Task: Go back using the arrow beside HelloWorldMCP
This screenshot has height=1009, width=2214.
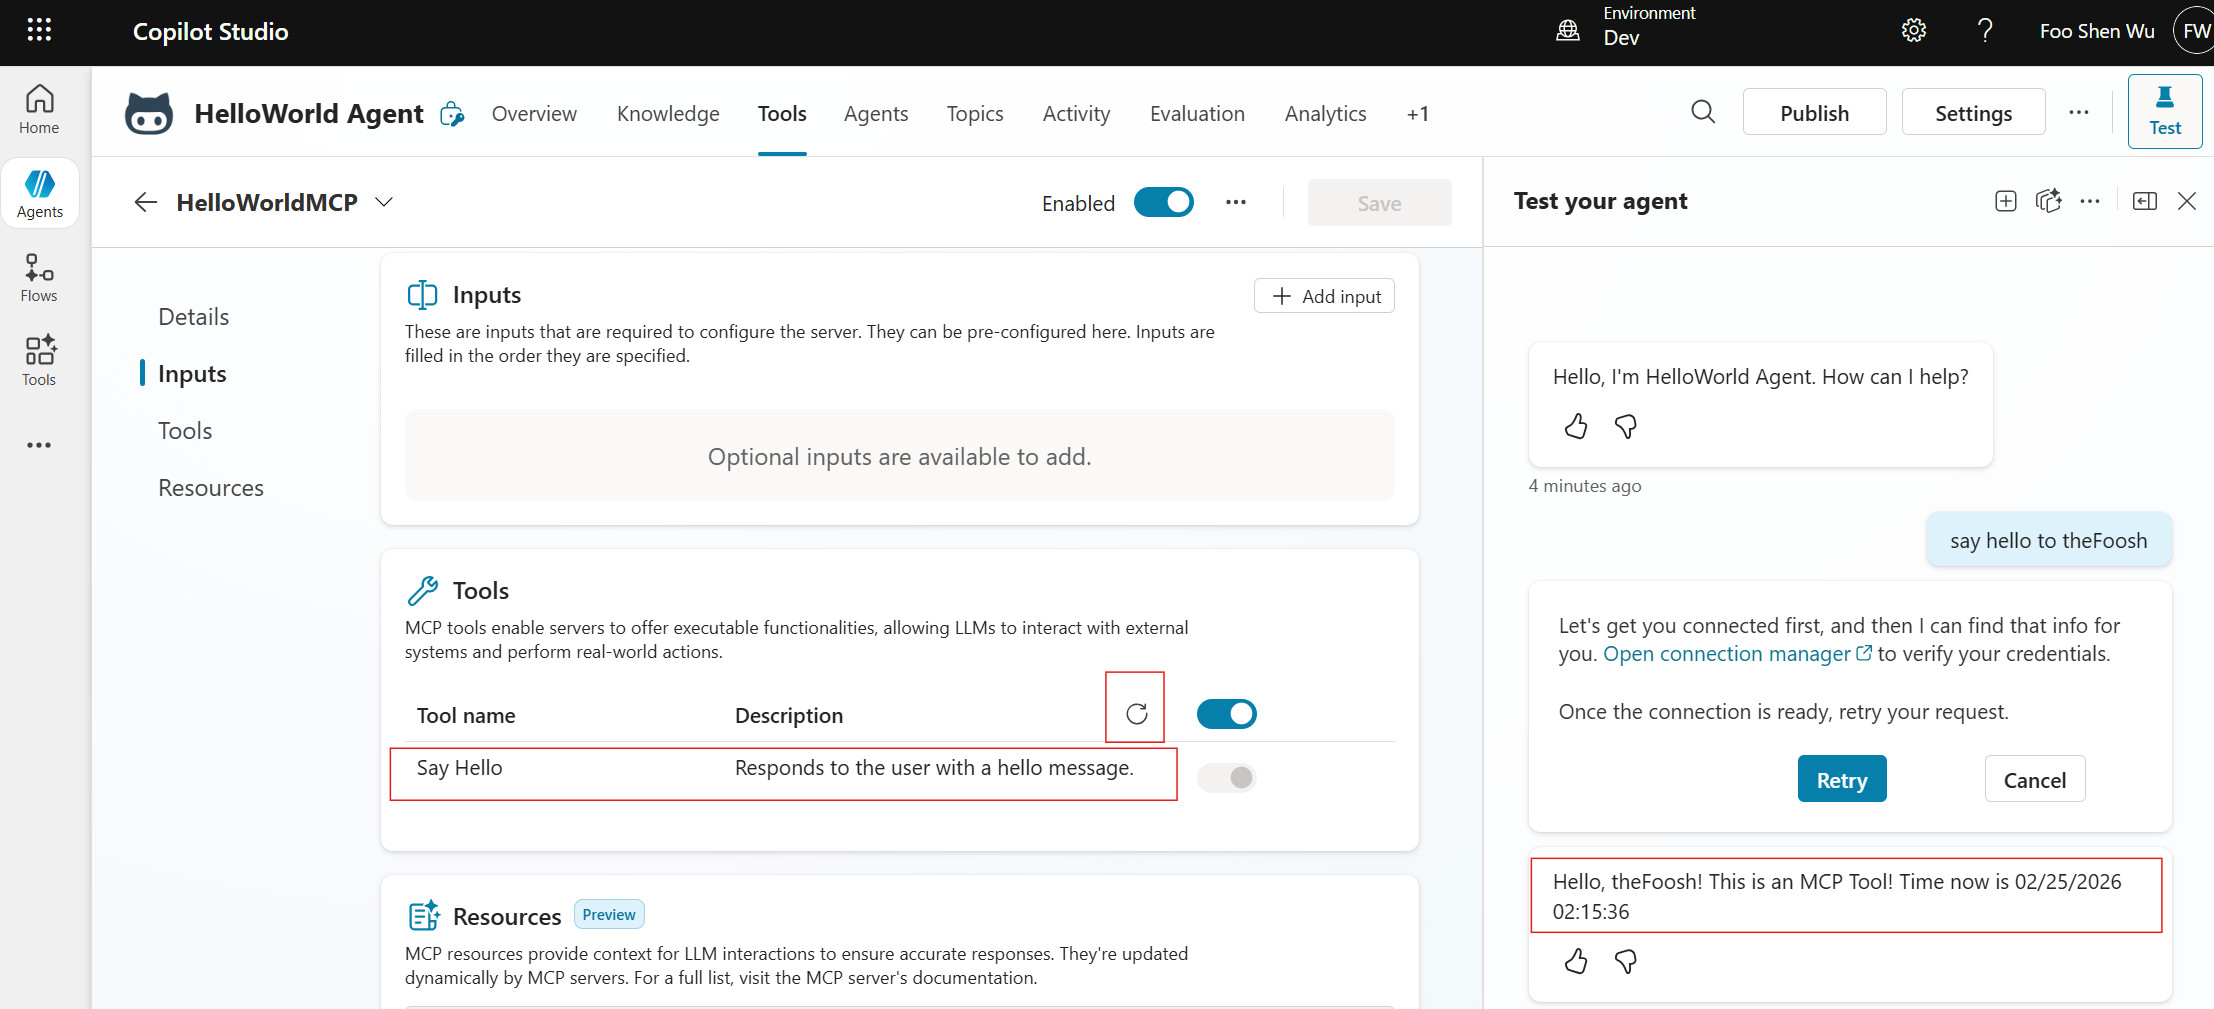Action: point(146,202)
